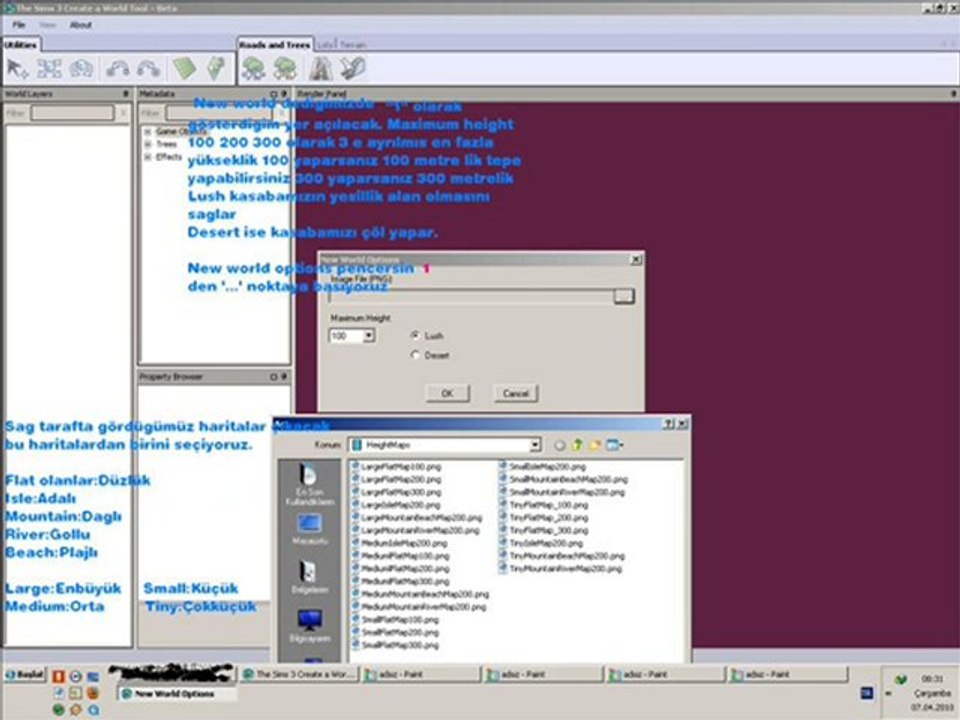Click the Metadata filter field
This screenshot has width=960, height=720.
220,113
